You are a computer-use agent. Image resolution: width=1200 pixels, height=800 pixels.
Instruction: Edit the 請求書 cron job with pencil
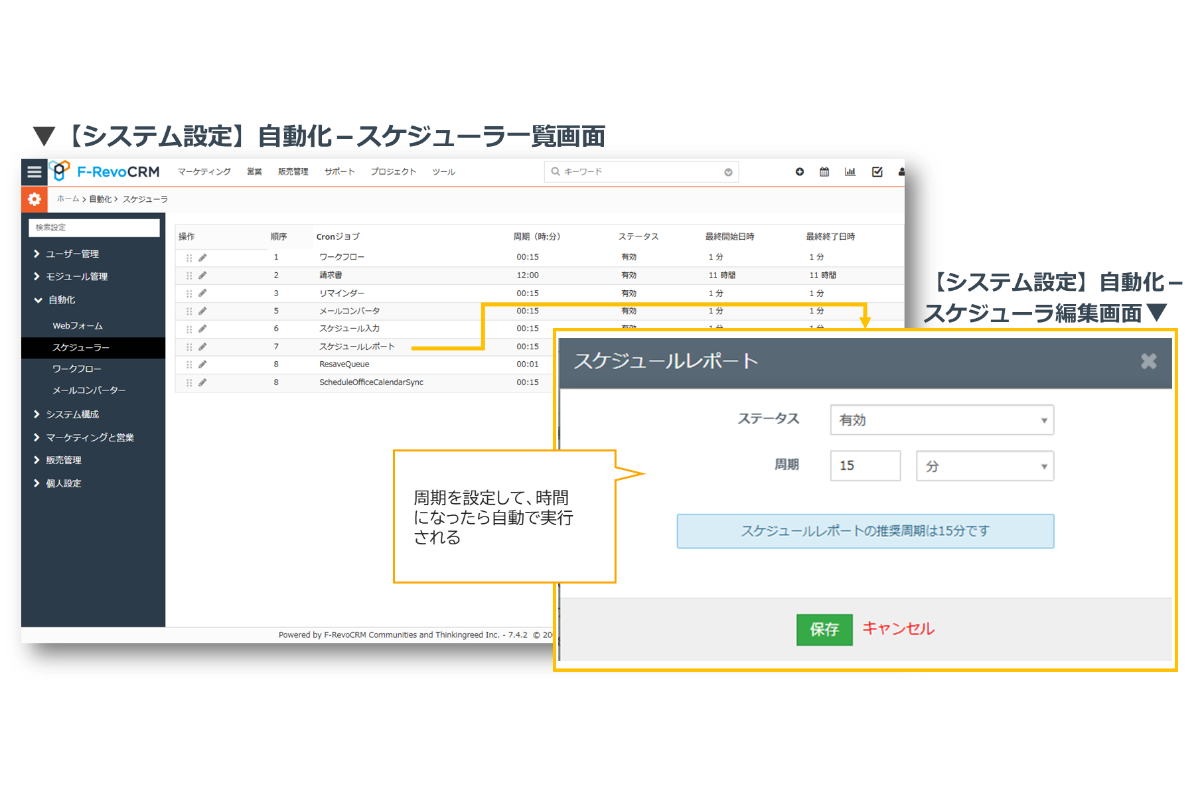tap(202, 275)
